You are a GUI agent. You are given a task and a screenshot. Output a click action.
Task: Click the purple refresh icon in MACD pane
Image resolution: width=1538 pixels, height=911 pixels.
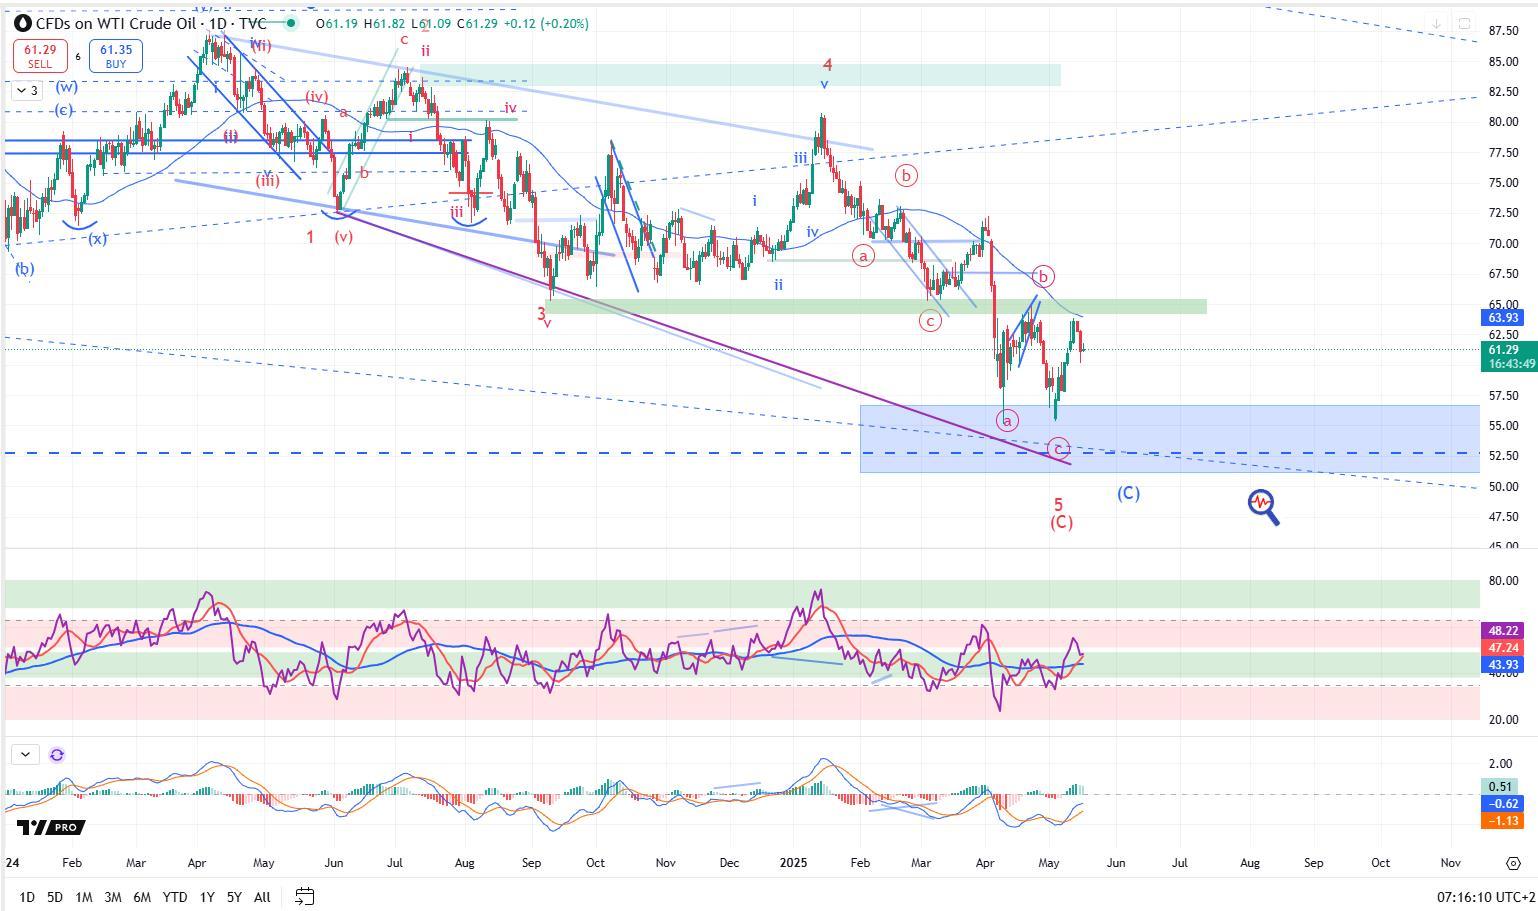[x=57, y=755]
